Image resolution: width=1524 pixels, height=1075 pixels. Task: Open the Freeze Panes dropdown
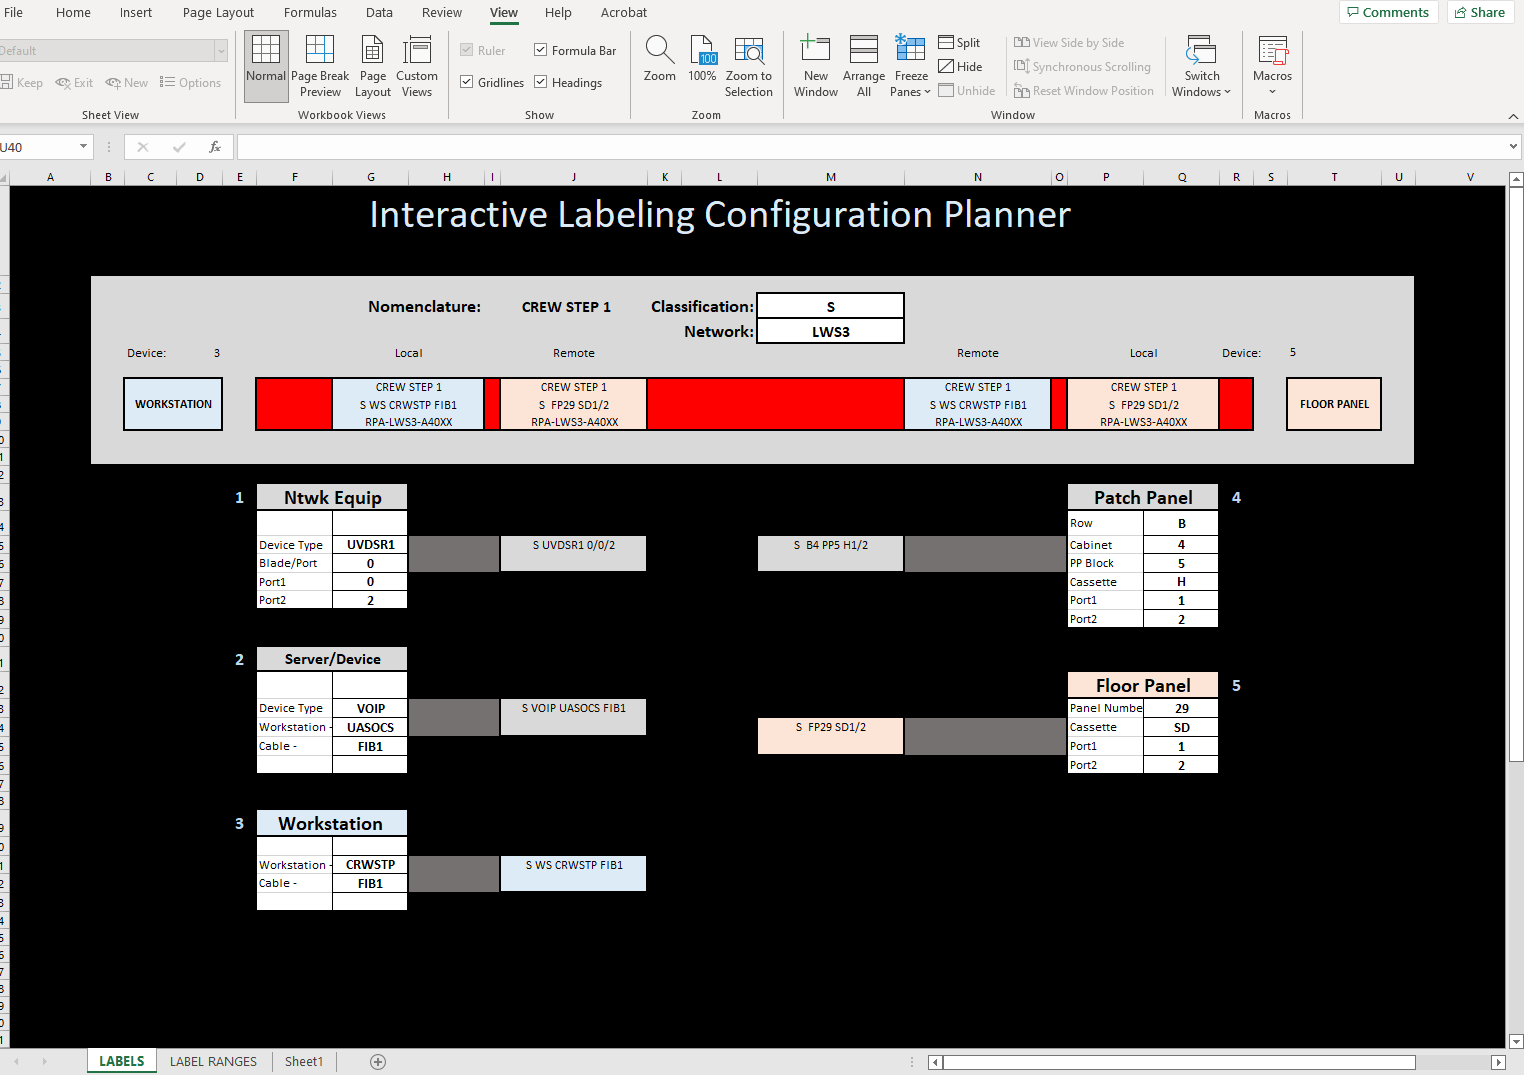coord(910,66)
